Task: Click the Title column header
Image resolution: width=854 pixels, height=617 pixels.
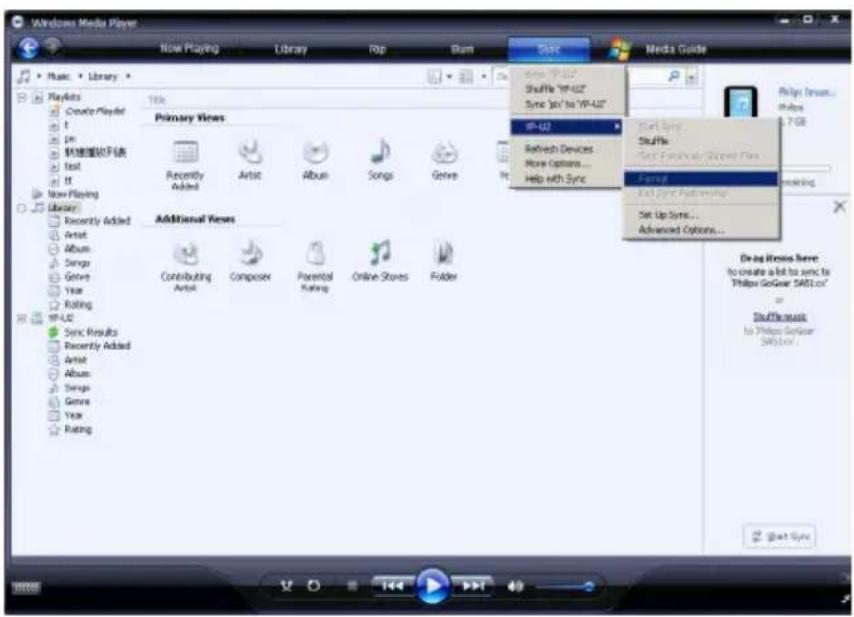Action: pyautogui.click(x=157, y=100)
